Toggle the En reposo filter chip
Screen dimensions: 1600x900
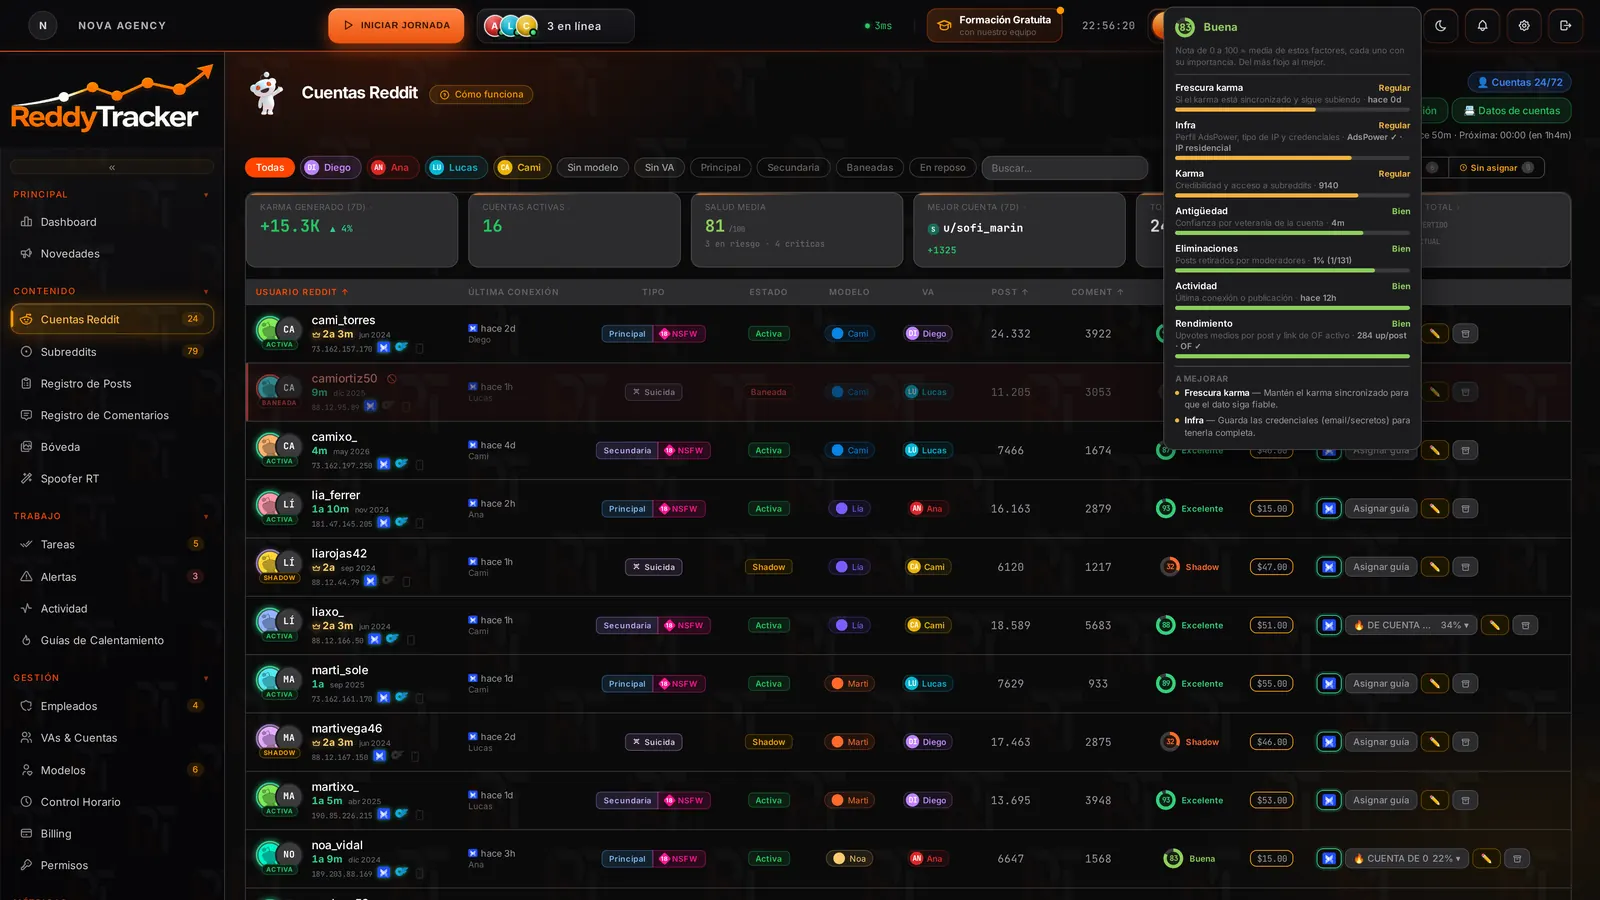tap(943, 168)
